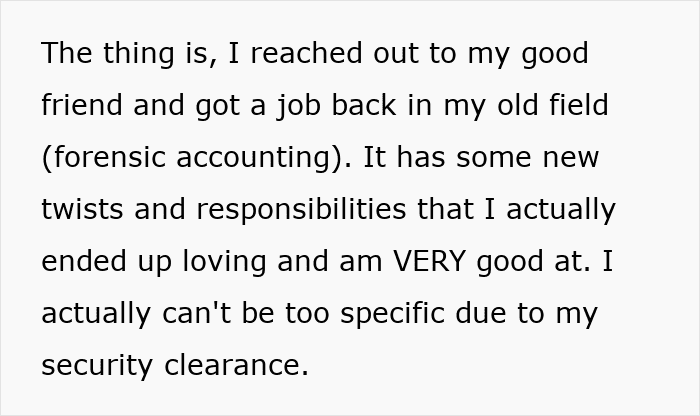Click the word "clearance" in the last line
The image size is (700, 416).
coord(236,365)
